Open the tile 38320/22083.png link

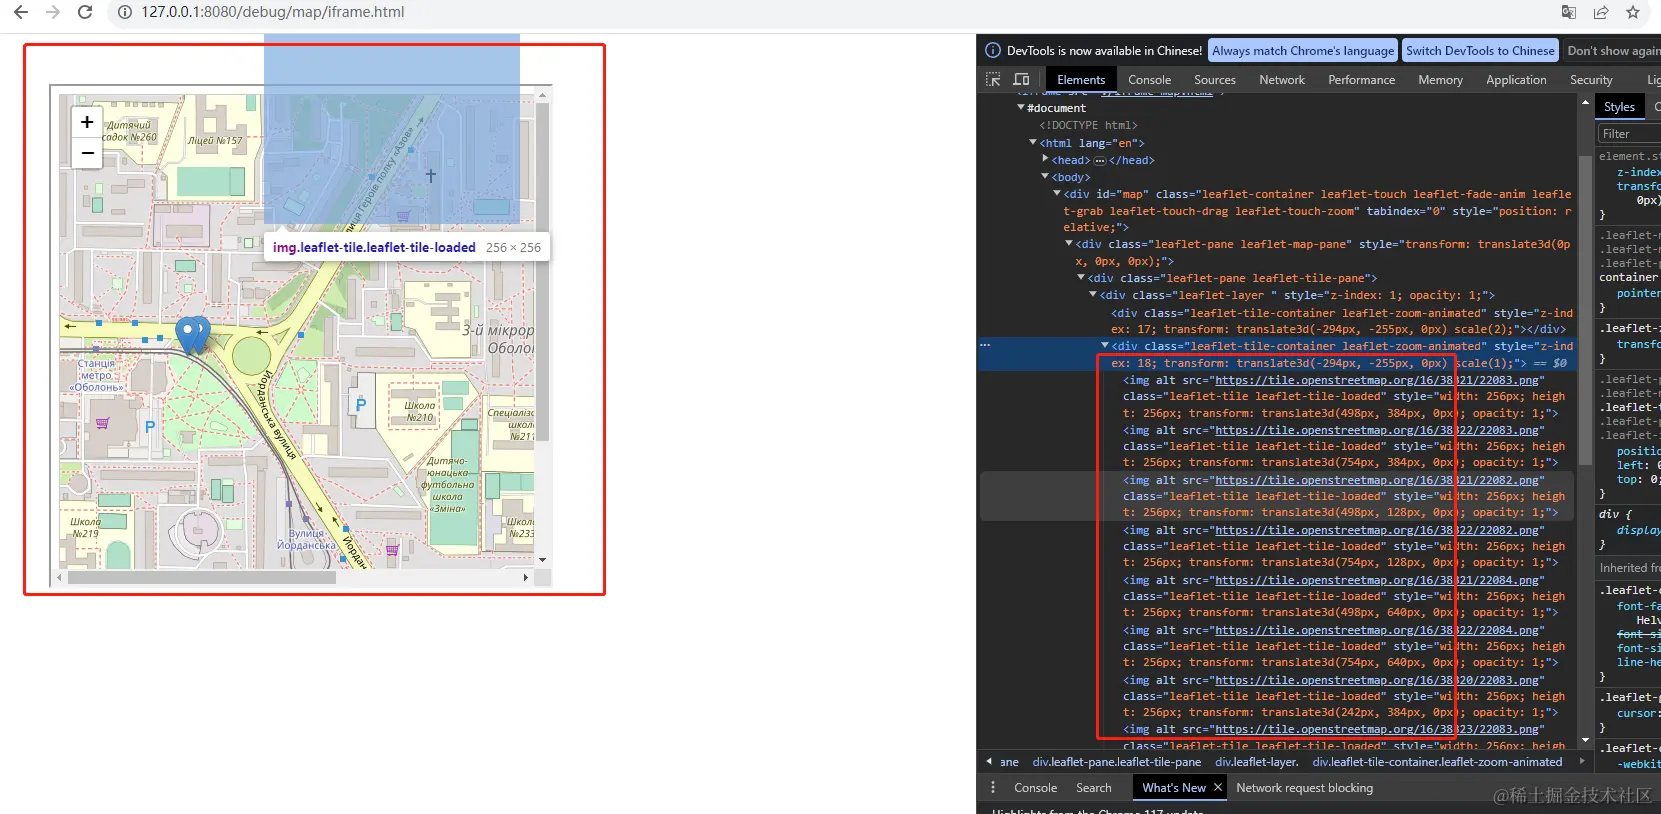tap(1377, 680)
